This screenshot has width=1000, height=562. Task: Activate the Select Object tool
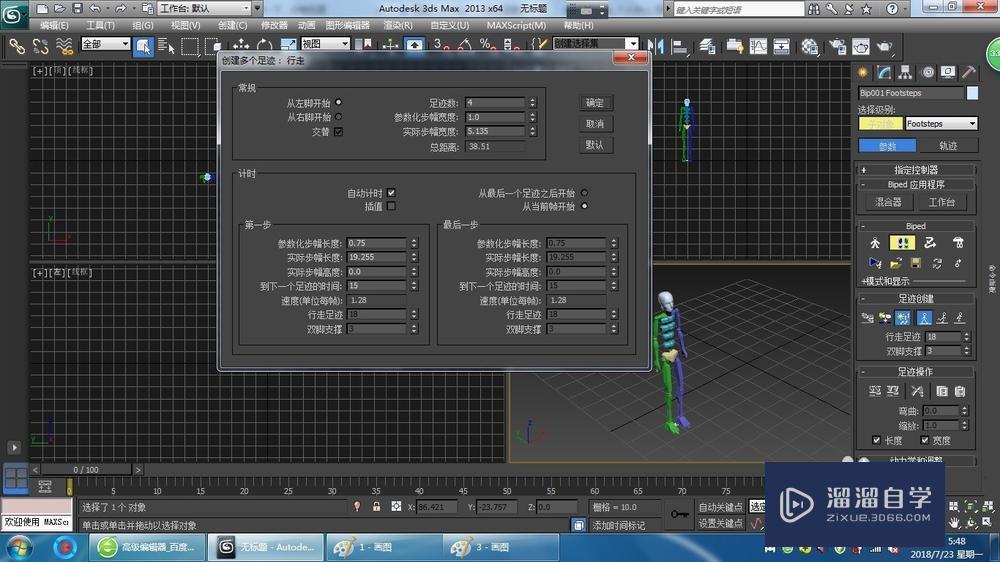tap(143, 46)
